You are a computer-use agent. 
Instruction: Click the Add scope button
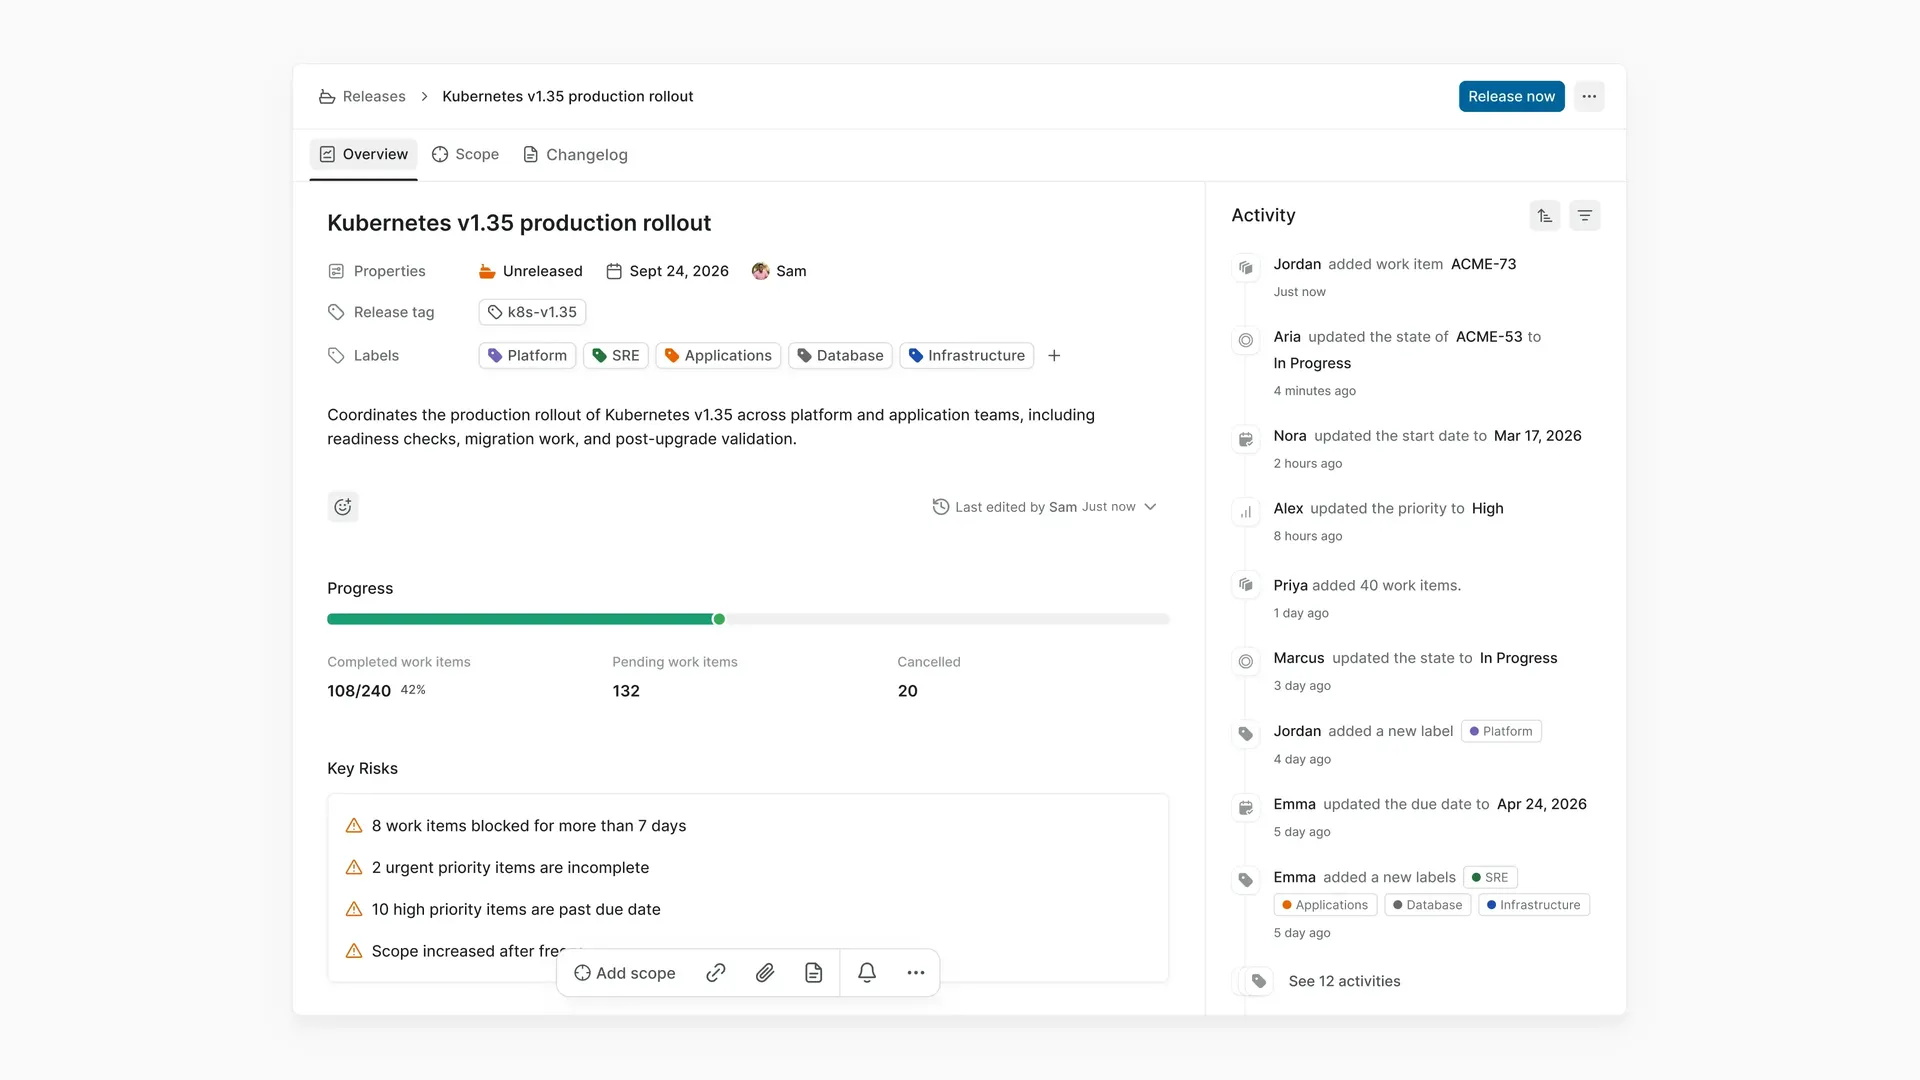(x=625, y=973)
